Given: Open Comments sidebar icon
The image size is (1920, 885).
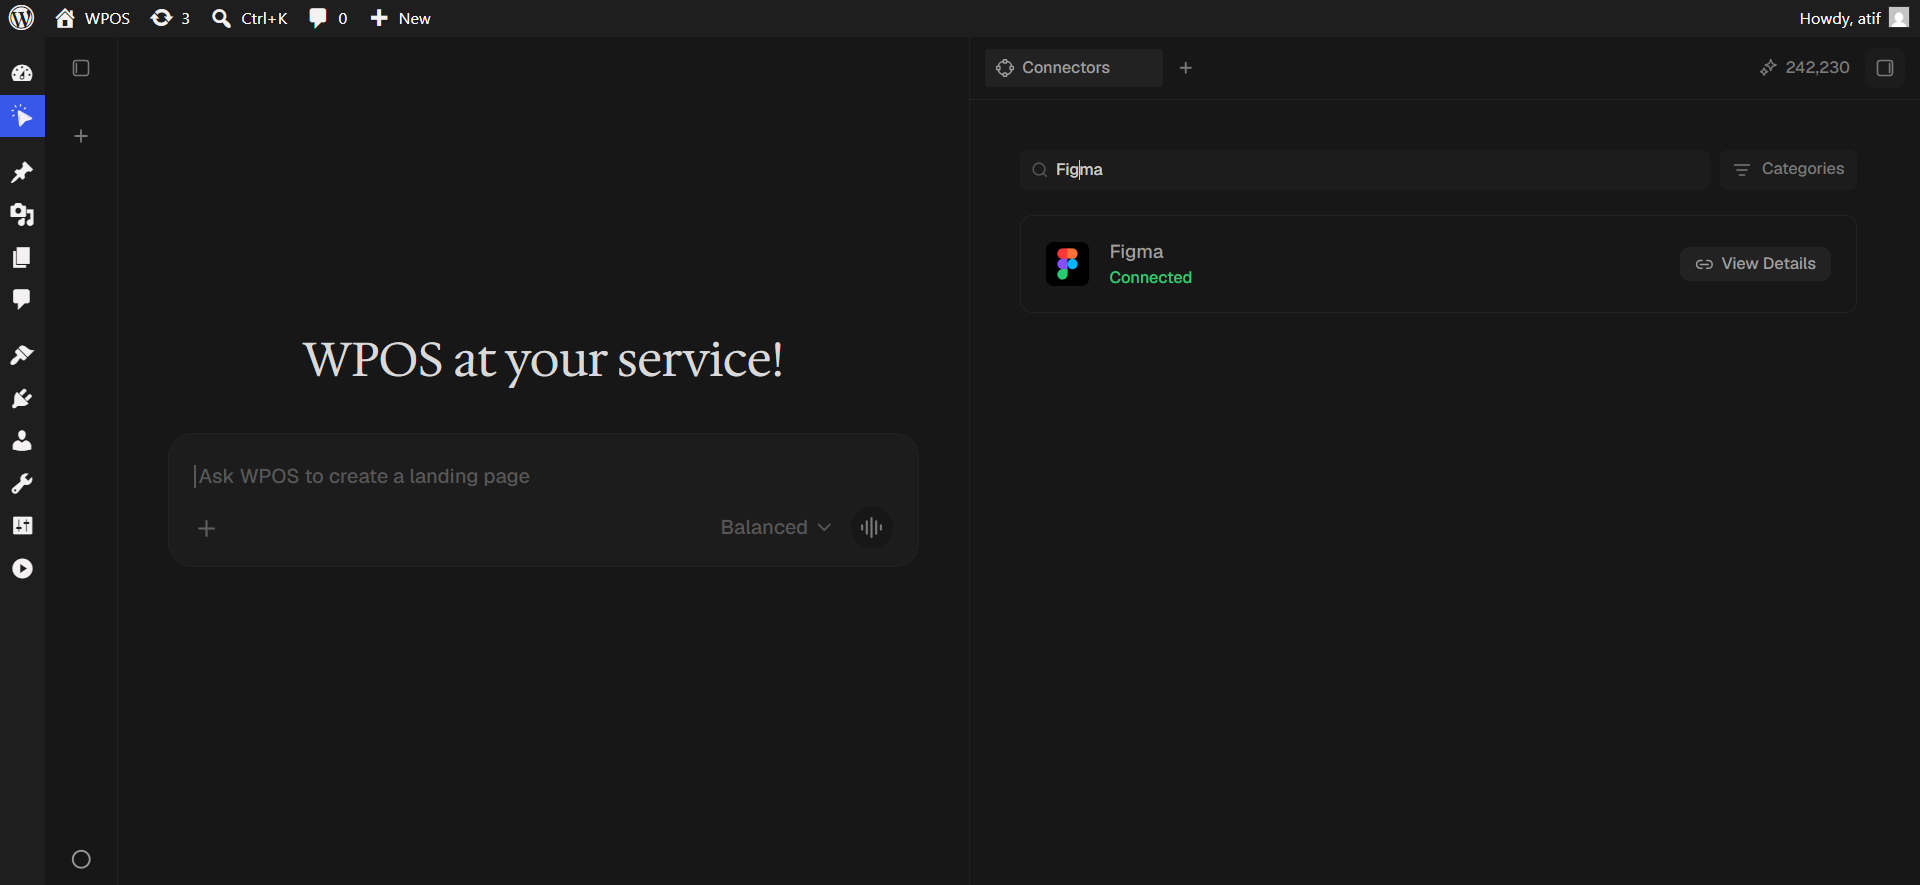Looking at the screenshot, I should [x=22, y=300].
